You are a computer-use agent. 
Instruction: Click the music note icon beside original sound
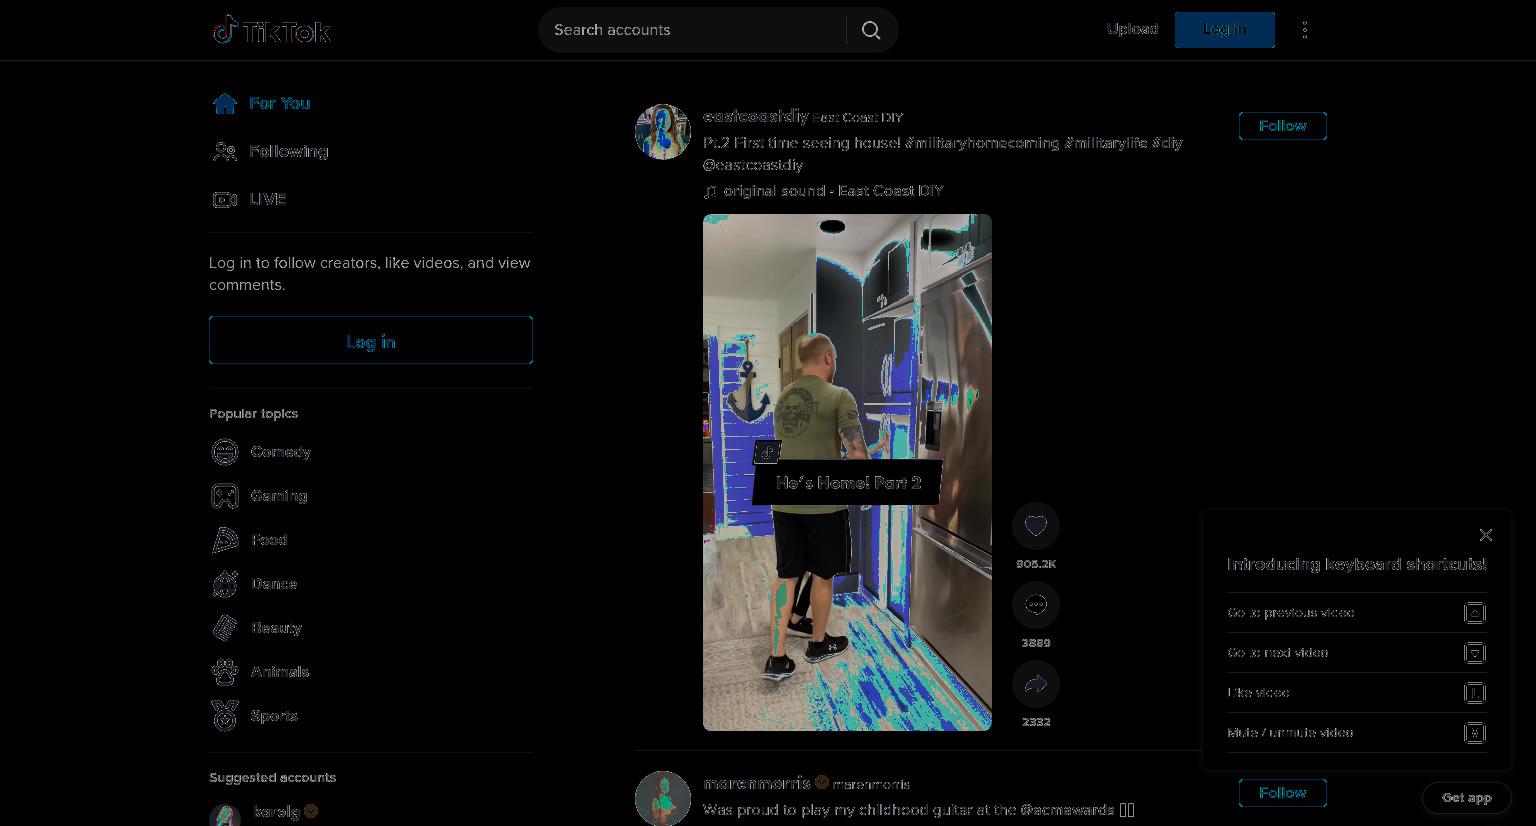(x=710, y=191)
